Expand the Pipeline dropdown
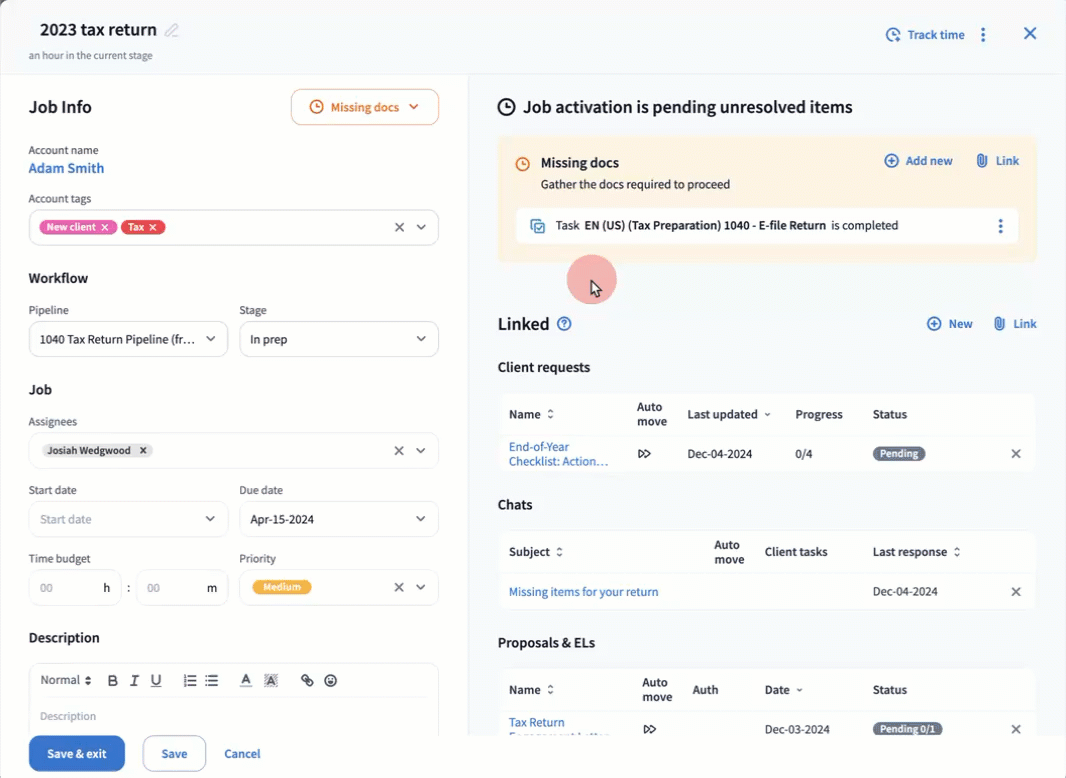The height and width of the screenshot is (778, 1066). [127, 339]
